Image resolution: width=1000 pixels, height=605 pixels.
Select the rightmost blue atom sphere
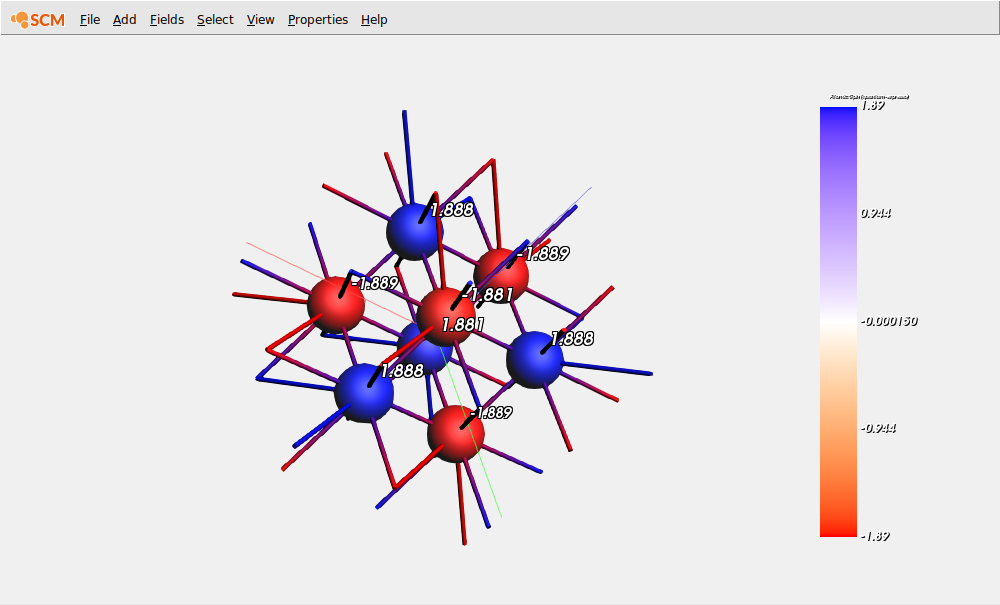point(534,360)
